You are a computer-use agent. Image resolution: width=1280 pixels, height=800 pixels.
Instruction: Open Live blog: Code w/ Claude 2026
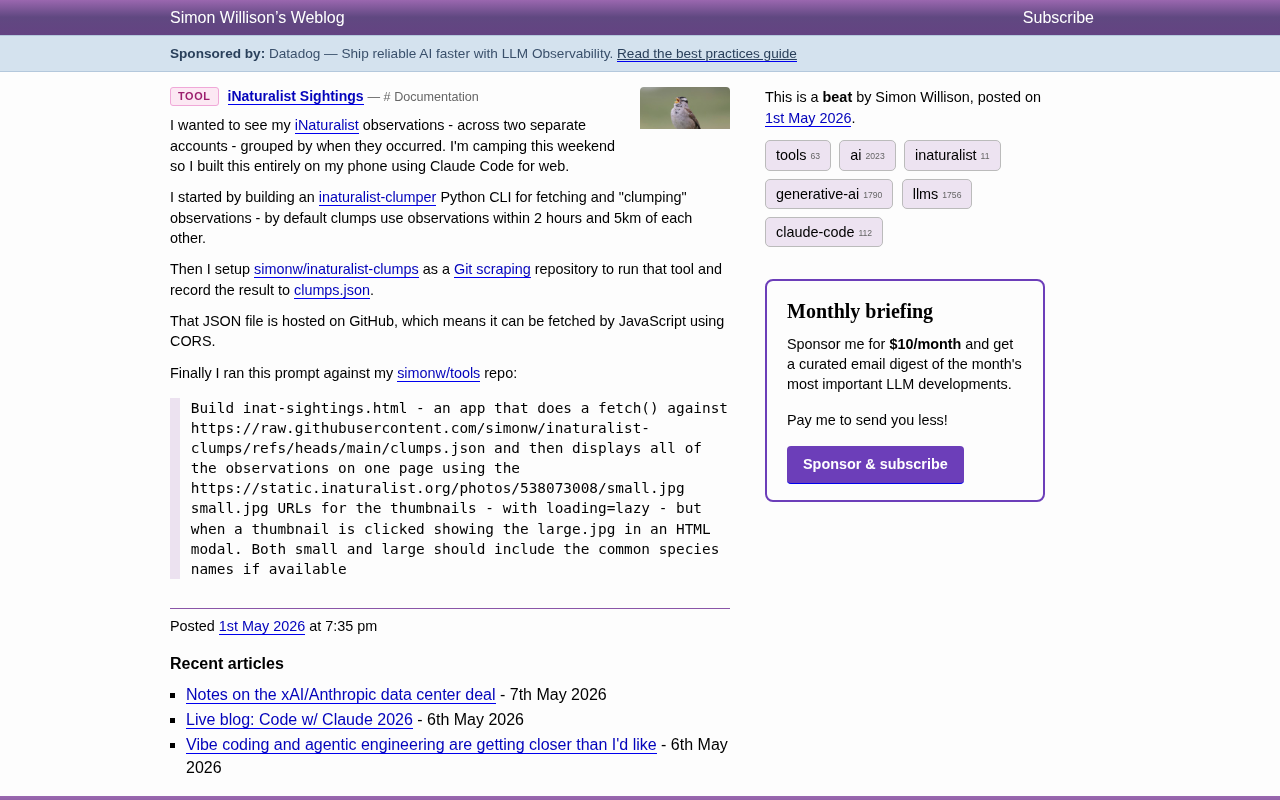coord(299,720)
